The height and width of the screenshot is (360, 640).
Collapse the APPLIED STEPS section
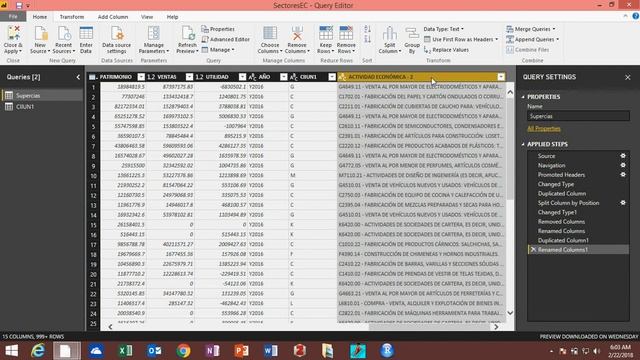pyautogui.click(x=523, y=144)
